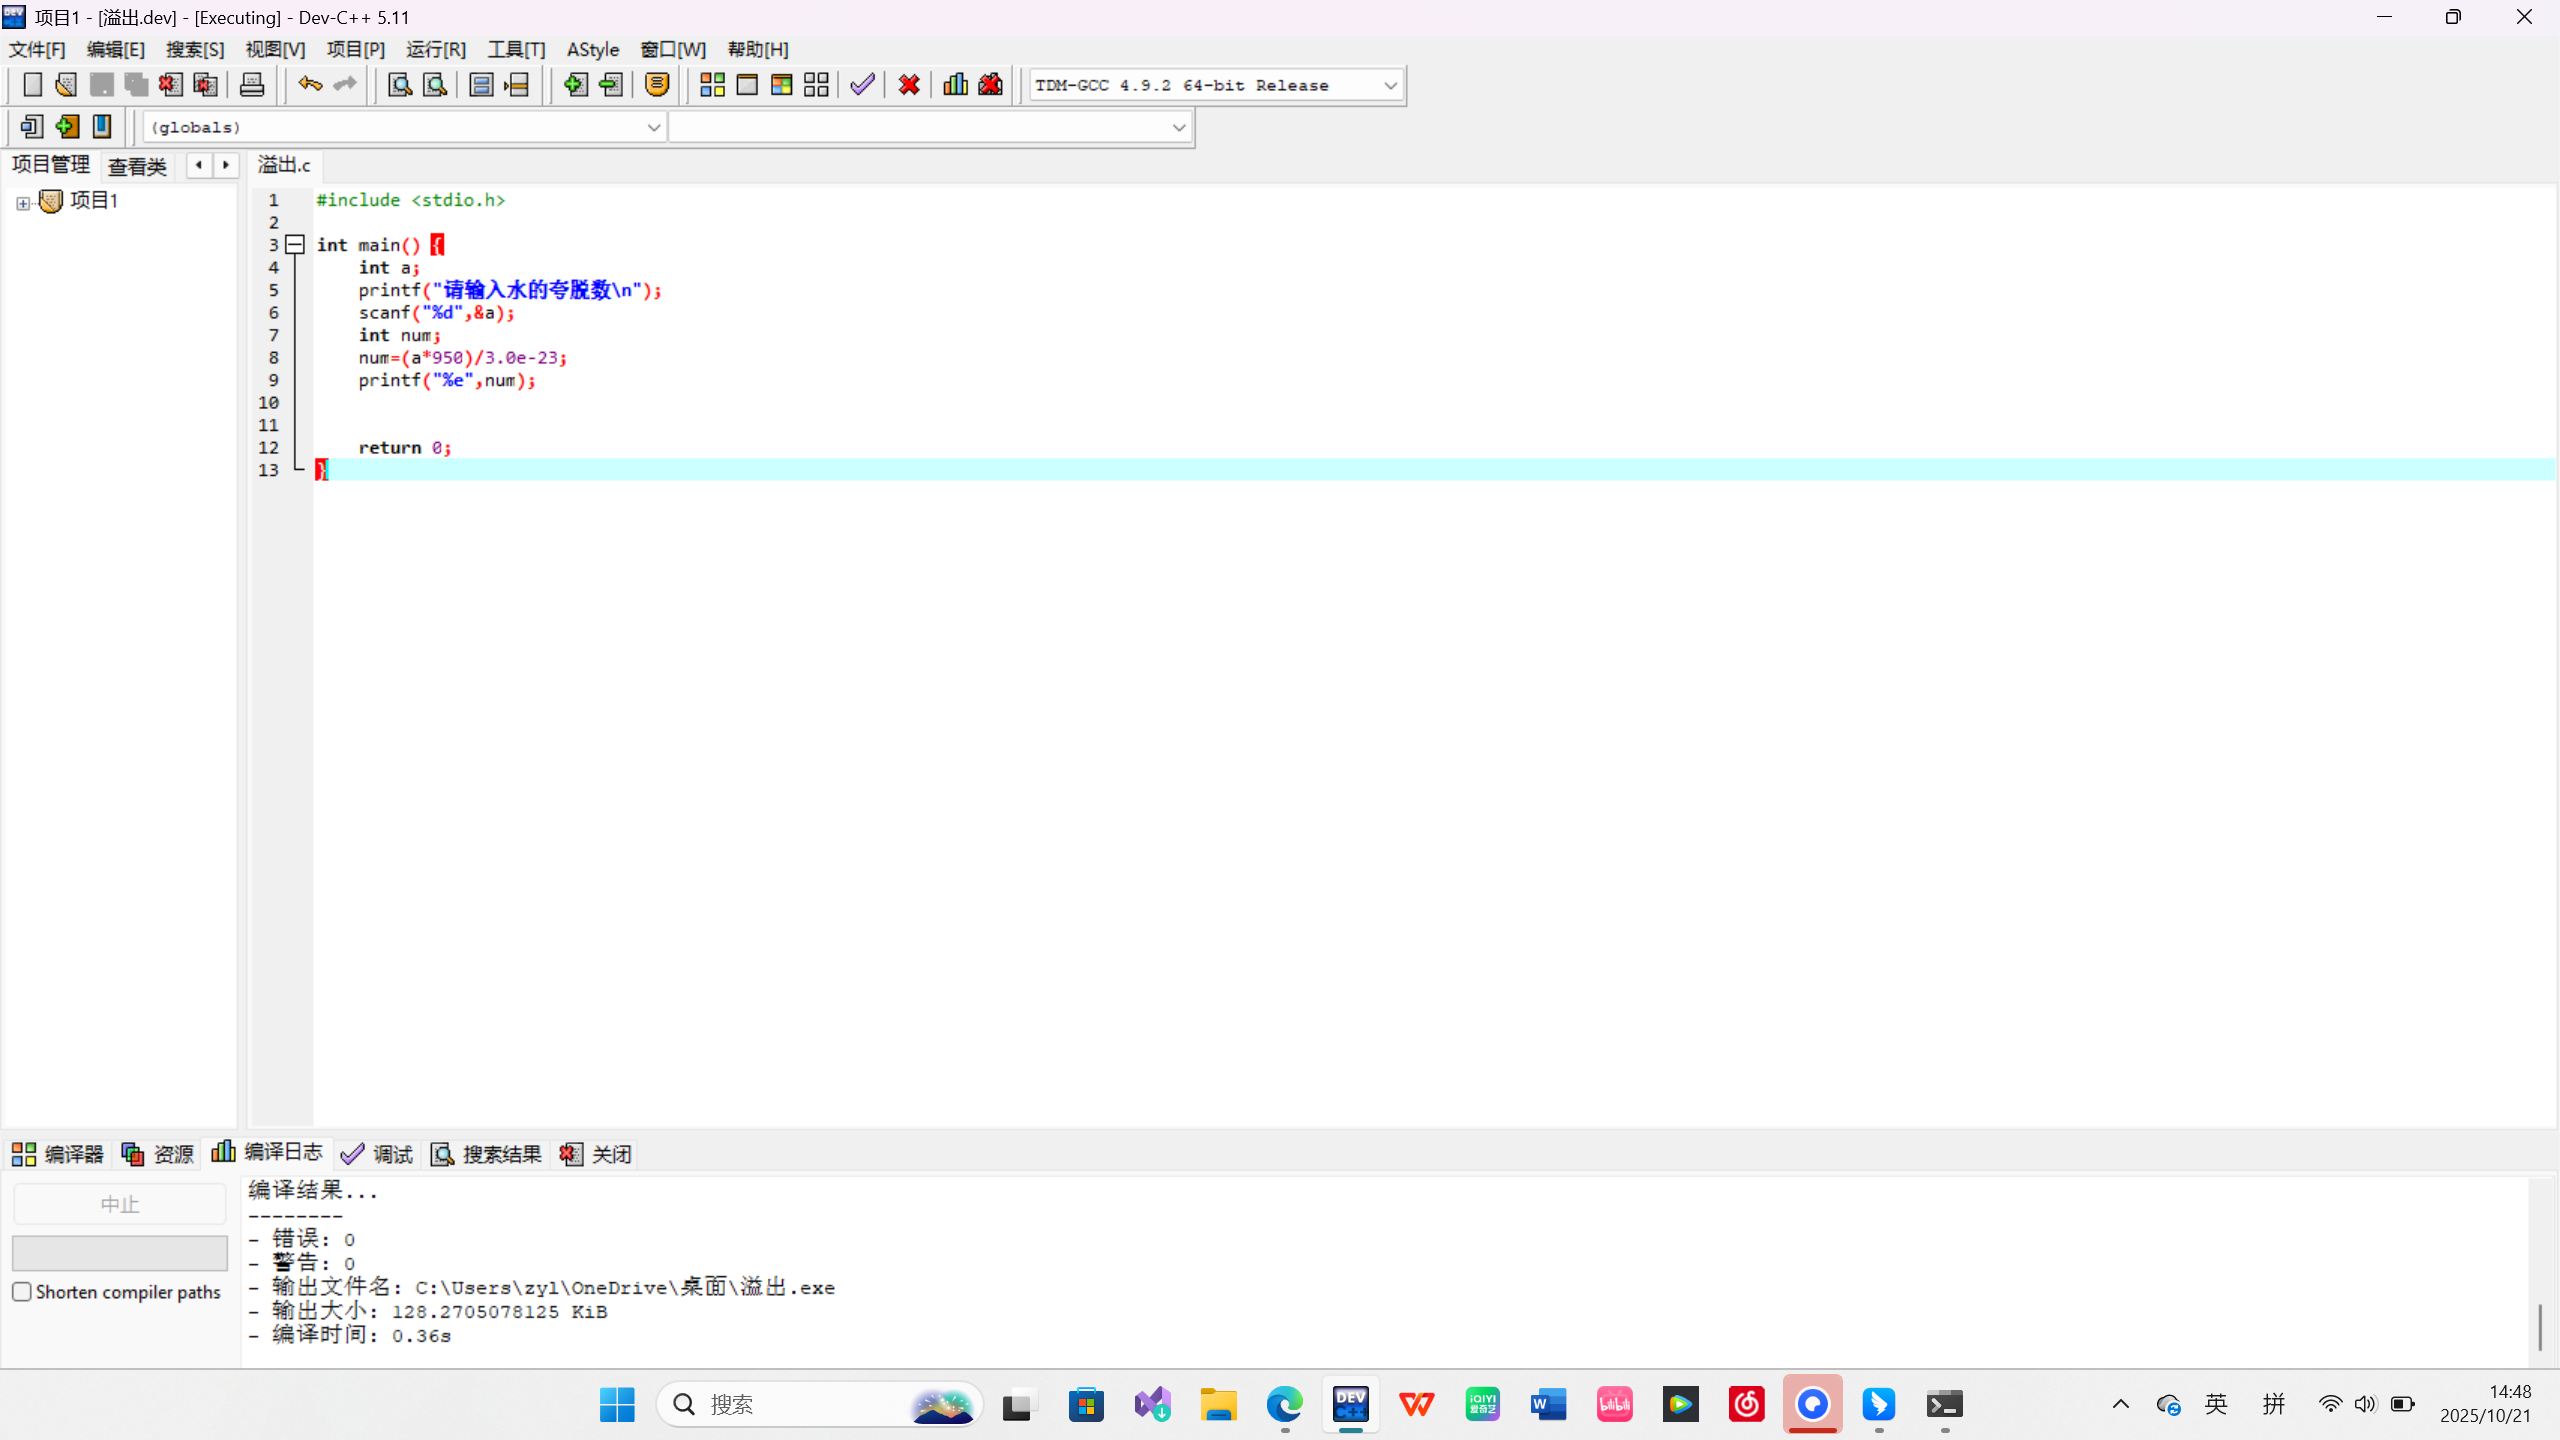Open Microsoft Edge from the taskbar
The image size is (2560, 1440).
(1284, 1405)
